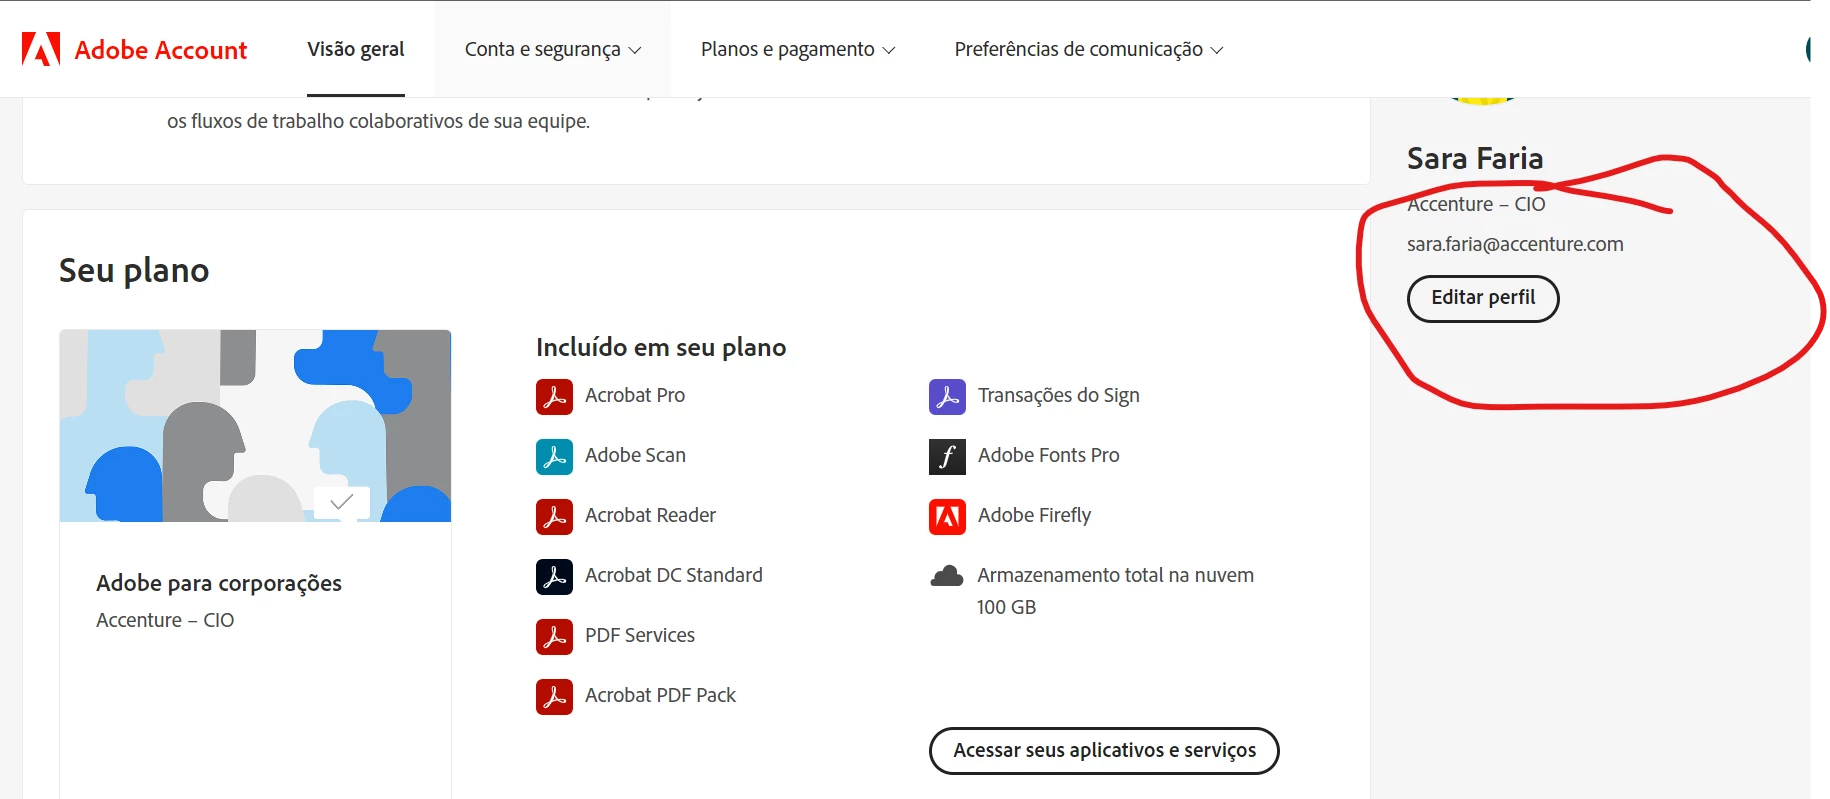Image resolution: width=1830 pixels, height=799 pixels.
Task: Click the Acrobat PDF Pack icon
Action: click(554, 696)
